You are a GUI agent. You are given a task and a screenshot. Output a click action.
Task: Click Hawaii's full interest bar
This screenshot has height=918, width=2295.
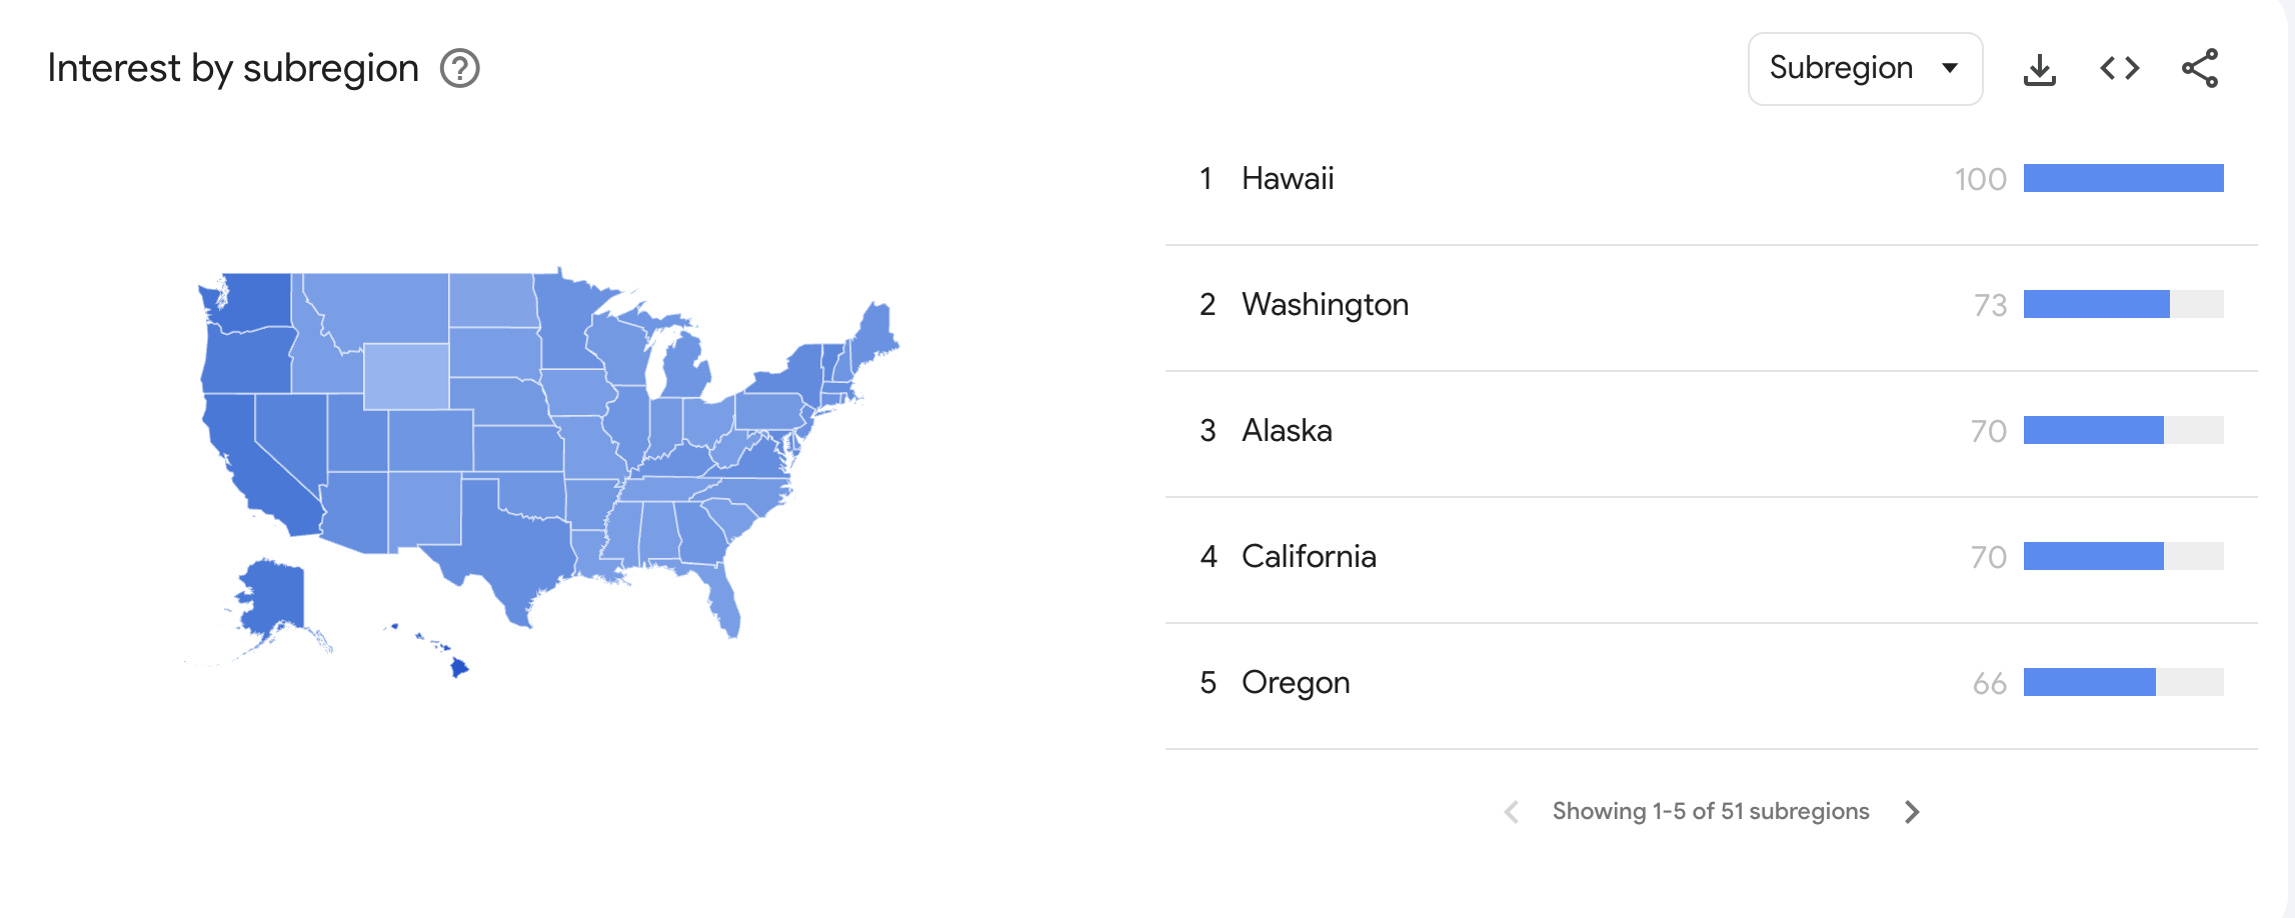2122,179
